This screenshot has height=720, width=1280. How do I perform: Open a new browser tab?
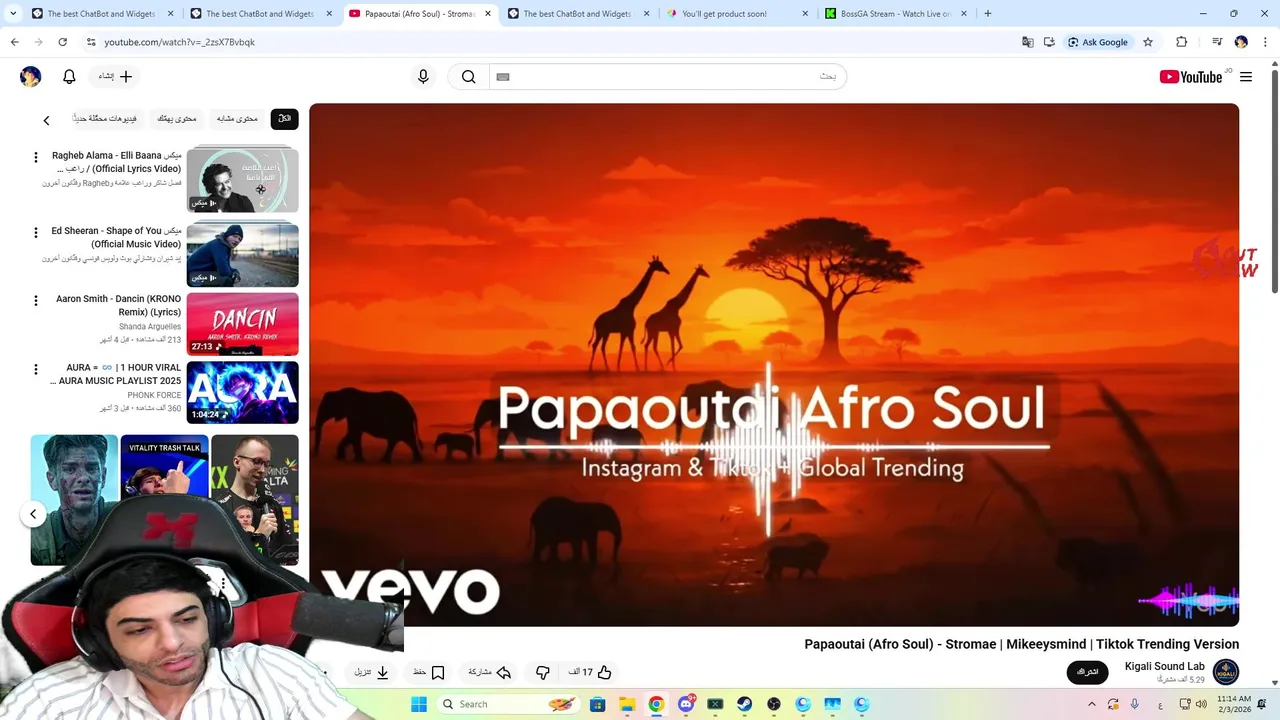pyautogui.click(x=987, y=14)
